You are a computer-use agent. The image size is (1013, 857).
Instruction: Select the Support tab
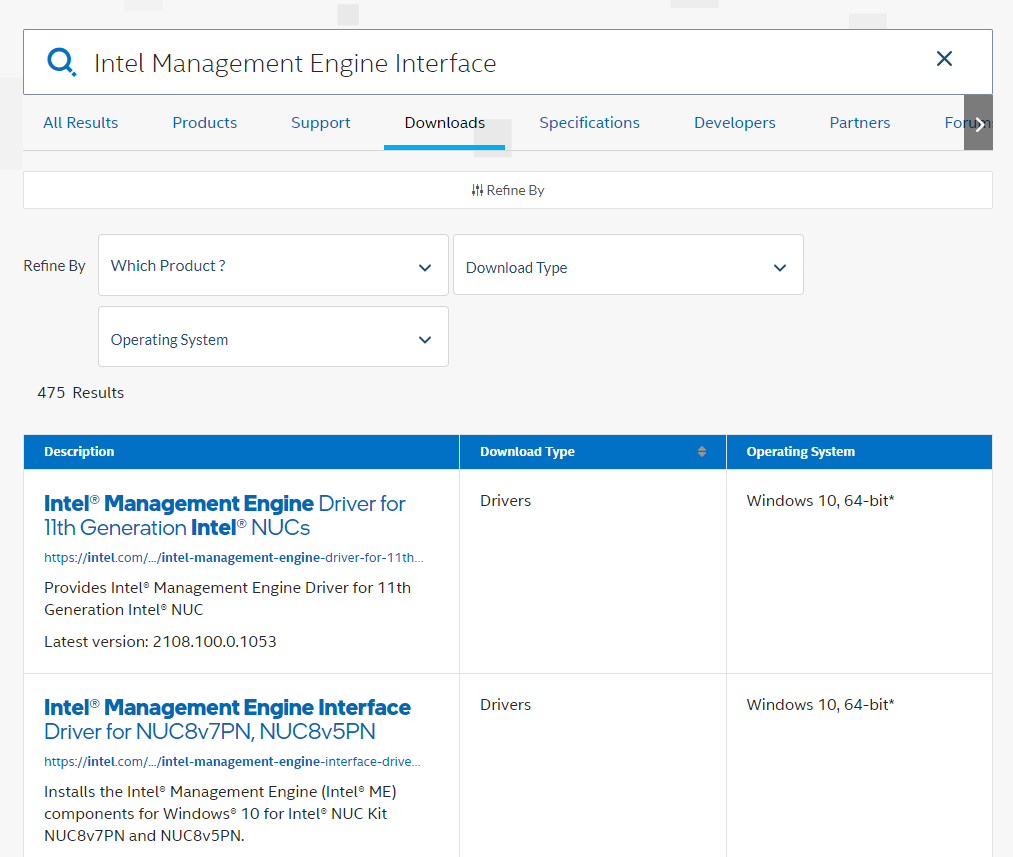320,122
